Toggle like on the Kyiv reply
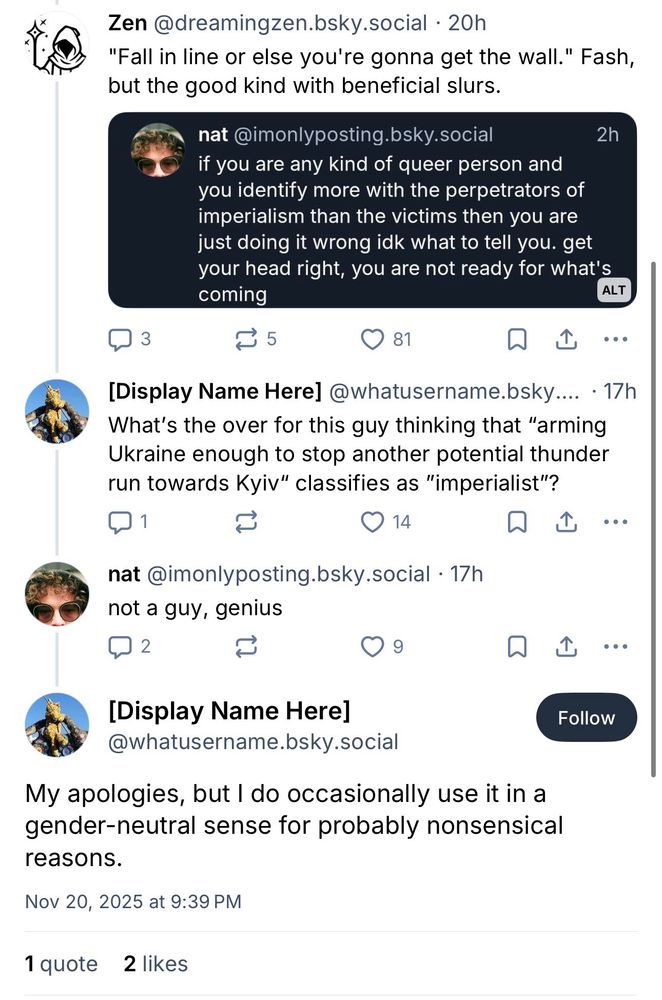Screen dimensions: 662x1000 (371, 522)
